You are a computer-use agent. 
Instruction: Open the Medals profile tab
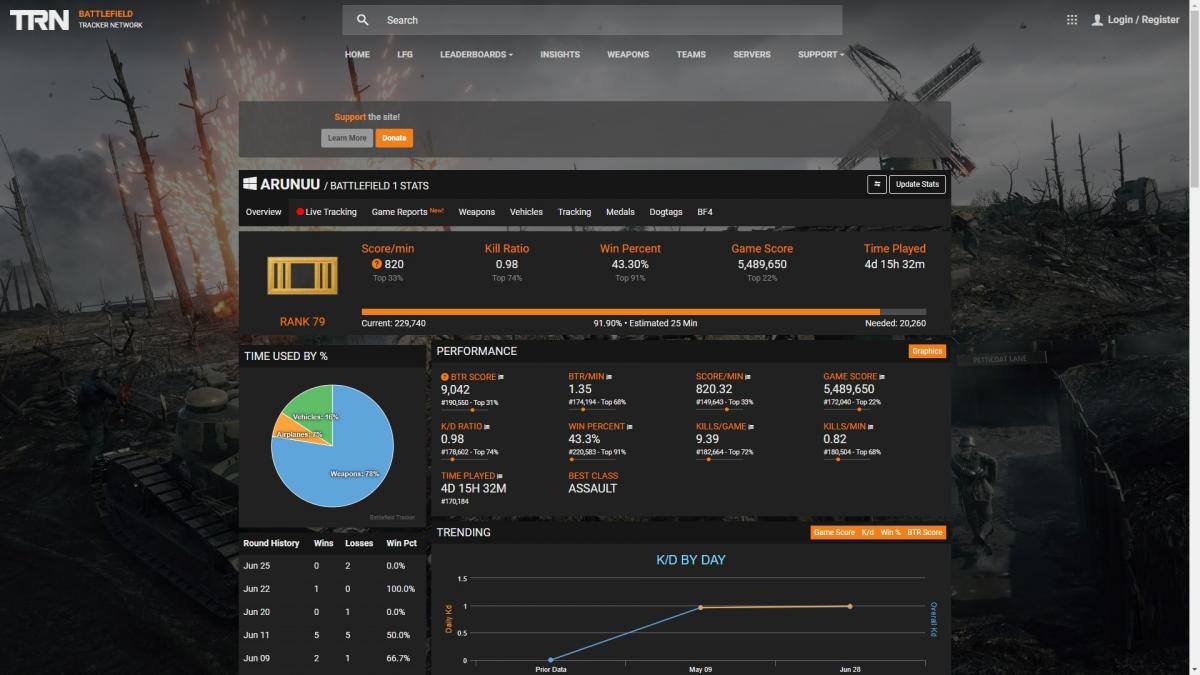(620, 212)
